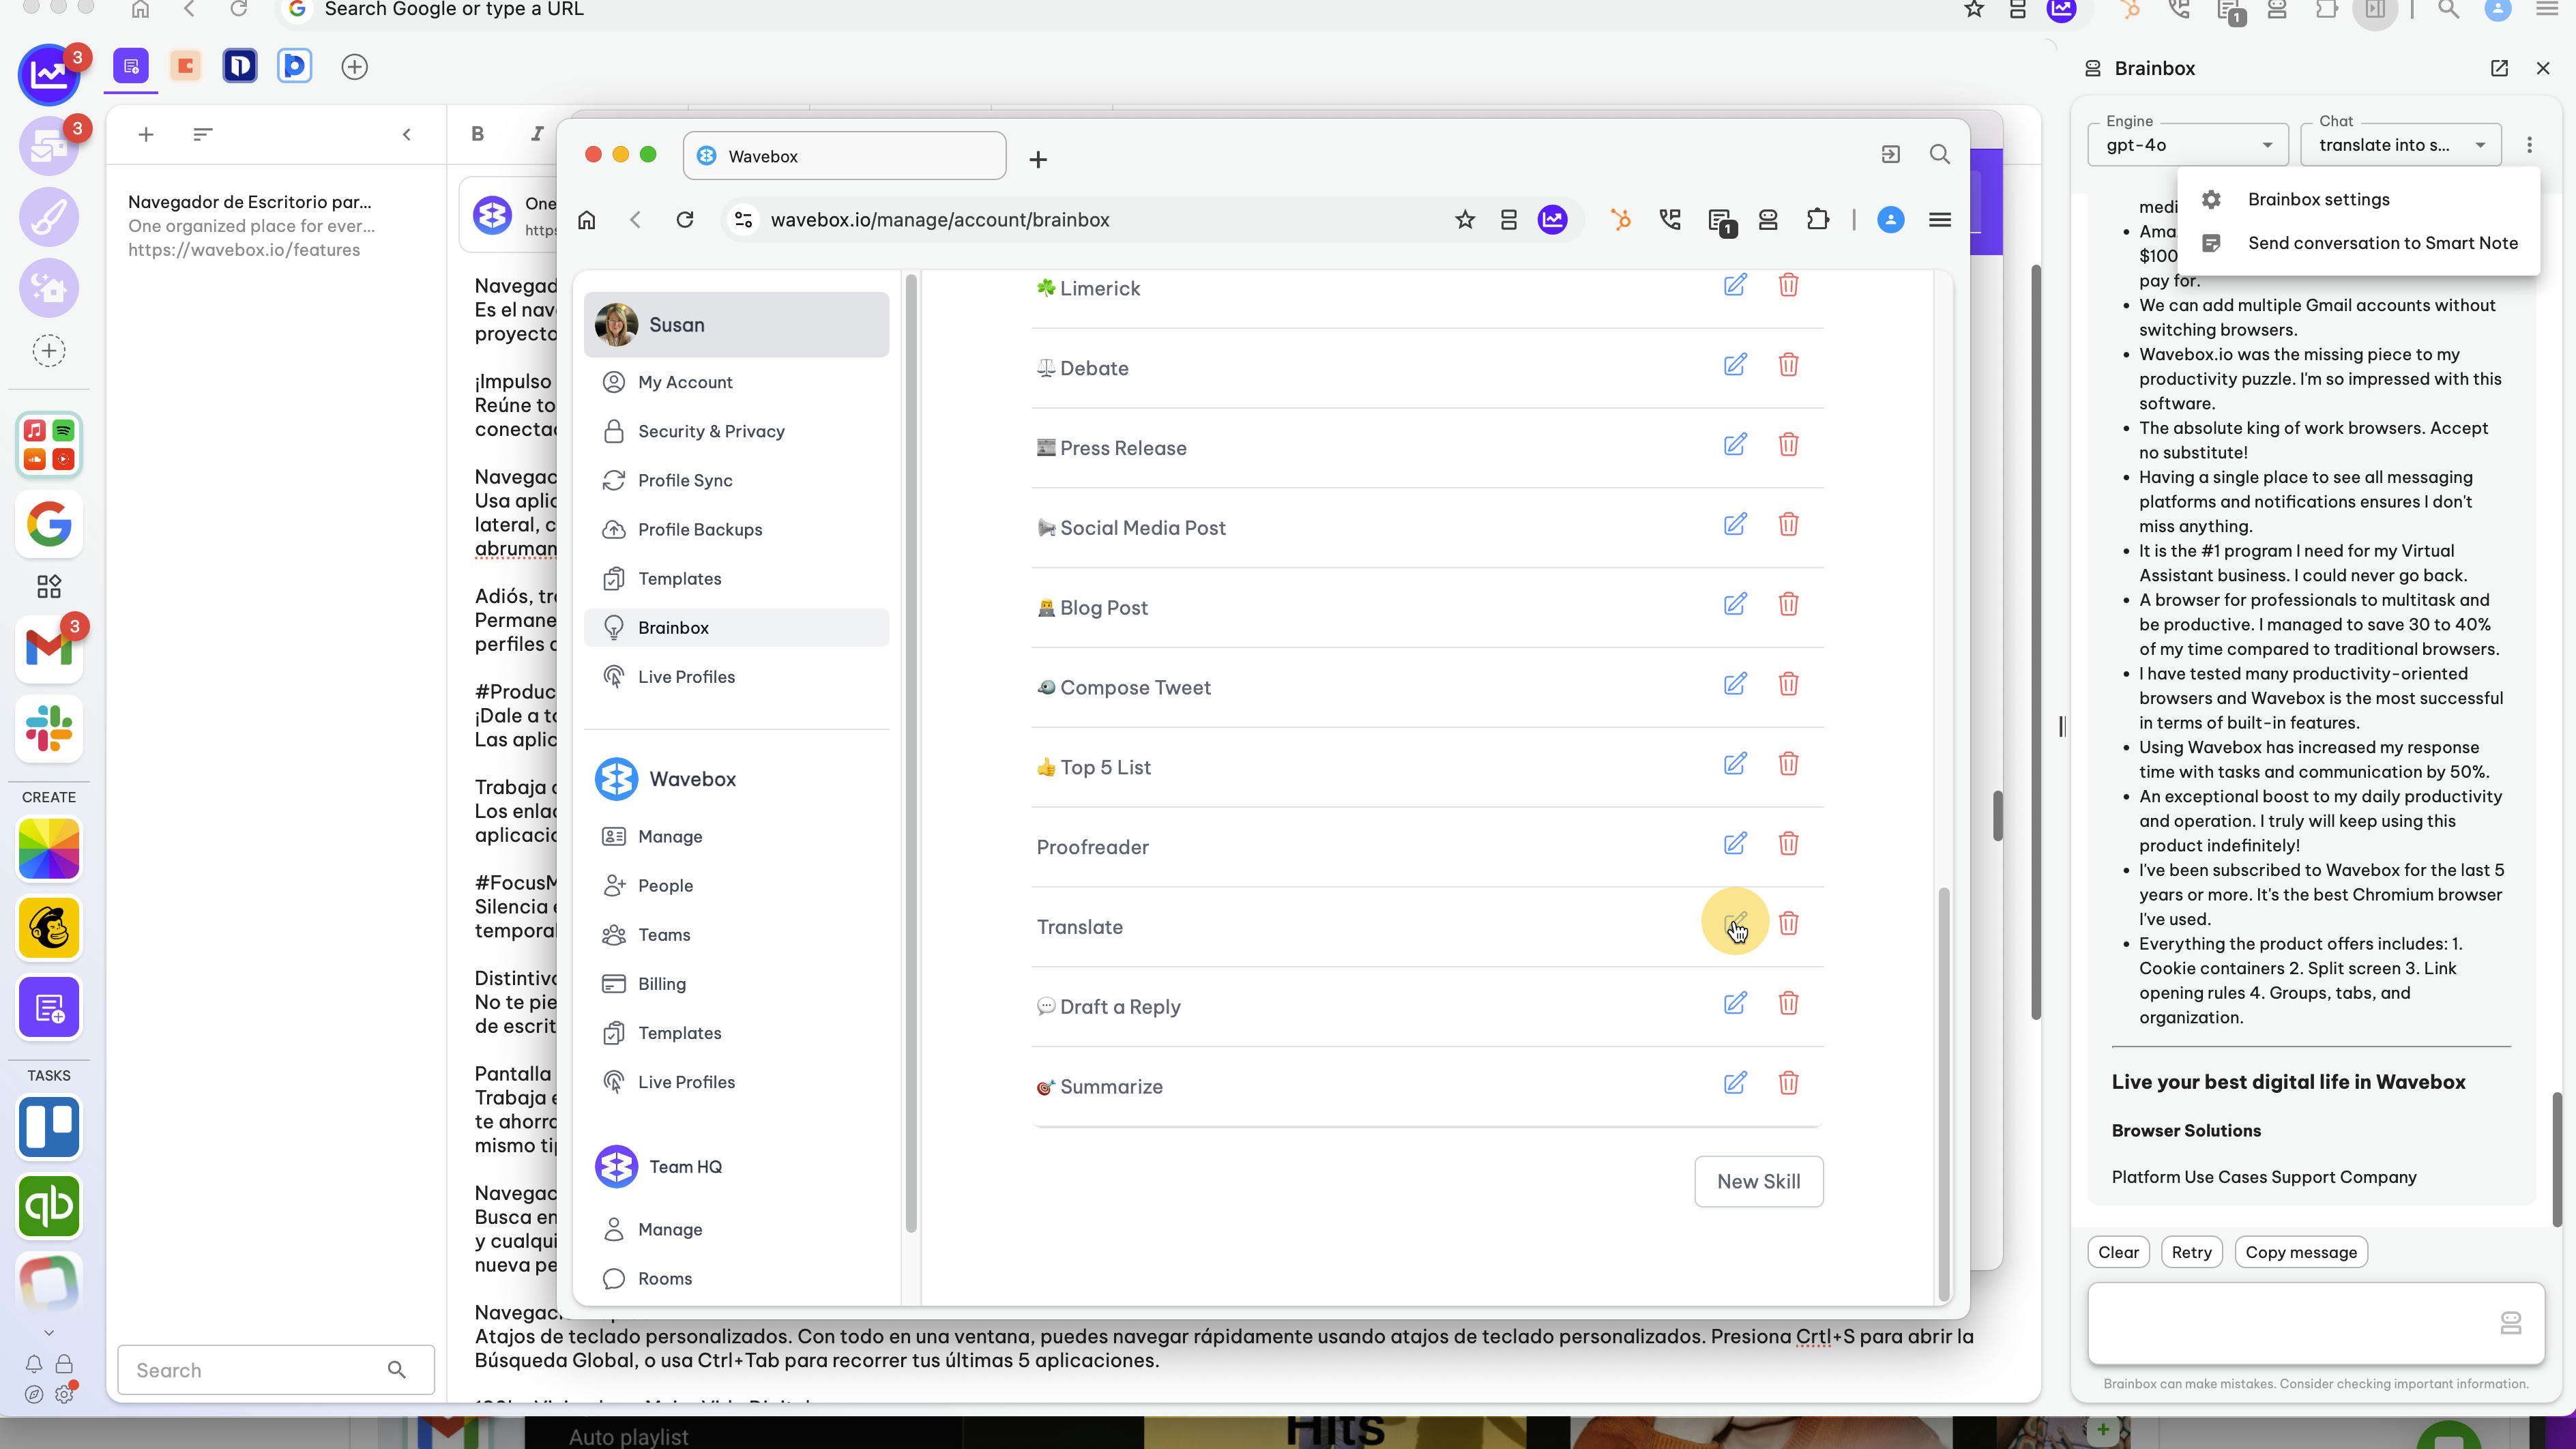Open the Wavebox window hamburger menu
The width and height of the screenshot is (2576, 1449).
point(1939,220)
